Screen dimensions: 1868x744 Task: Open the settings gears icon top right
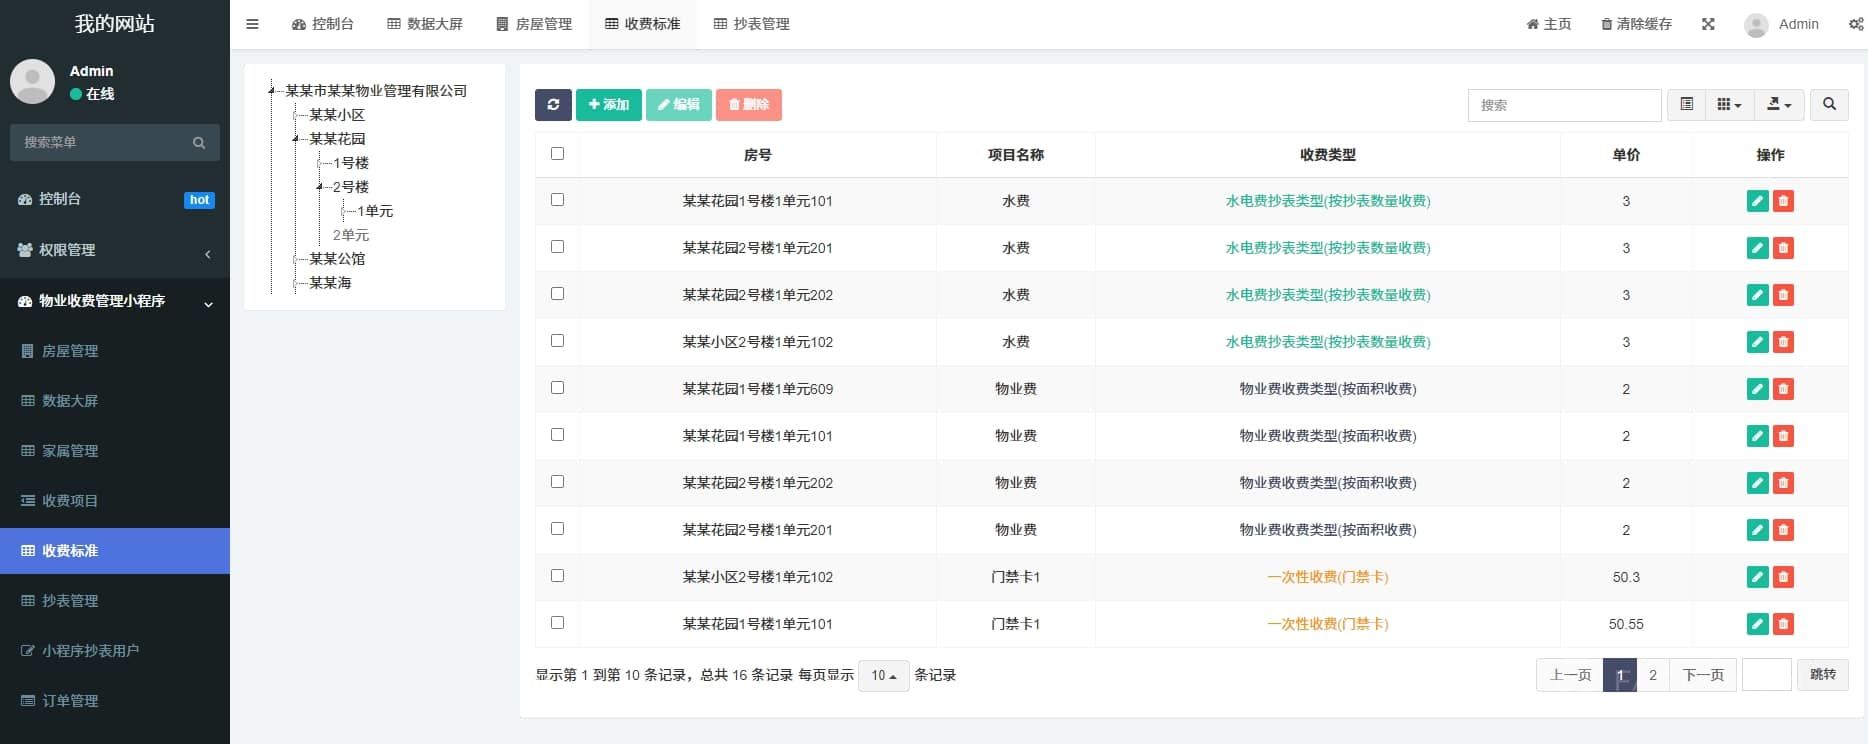coord(1855,24)
